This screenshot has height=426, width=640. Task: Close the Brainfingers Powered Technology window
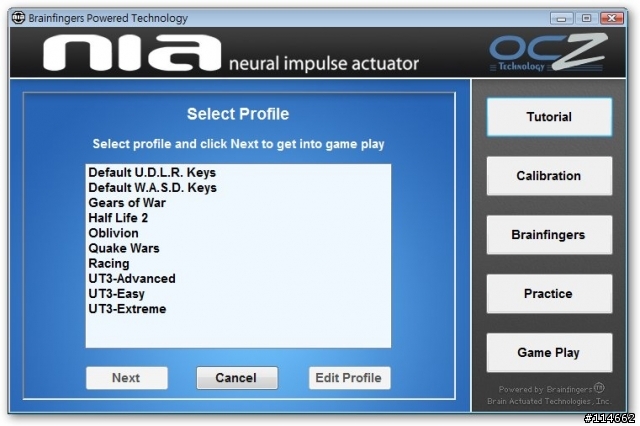tap(611, 18)
